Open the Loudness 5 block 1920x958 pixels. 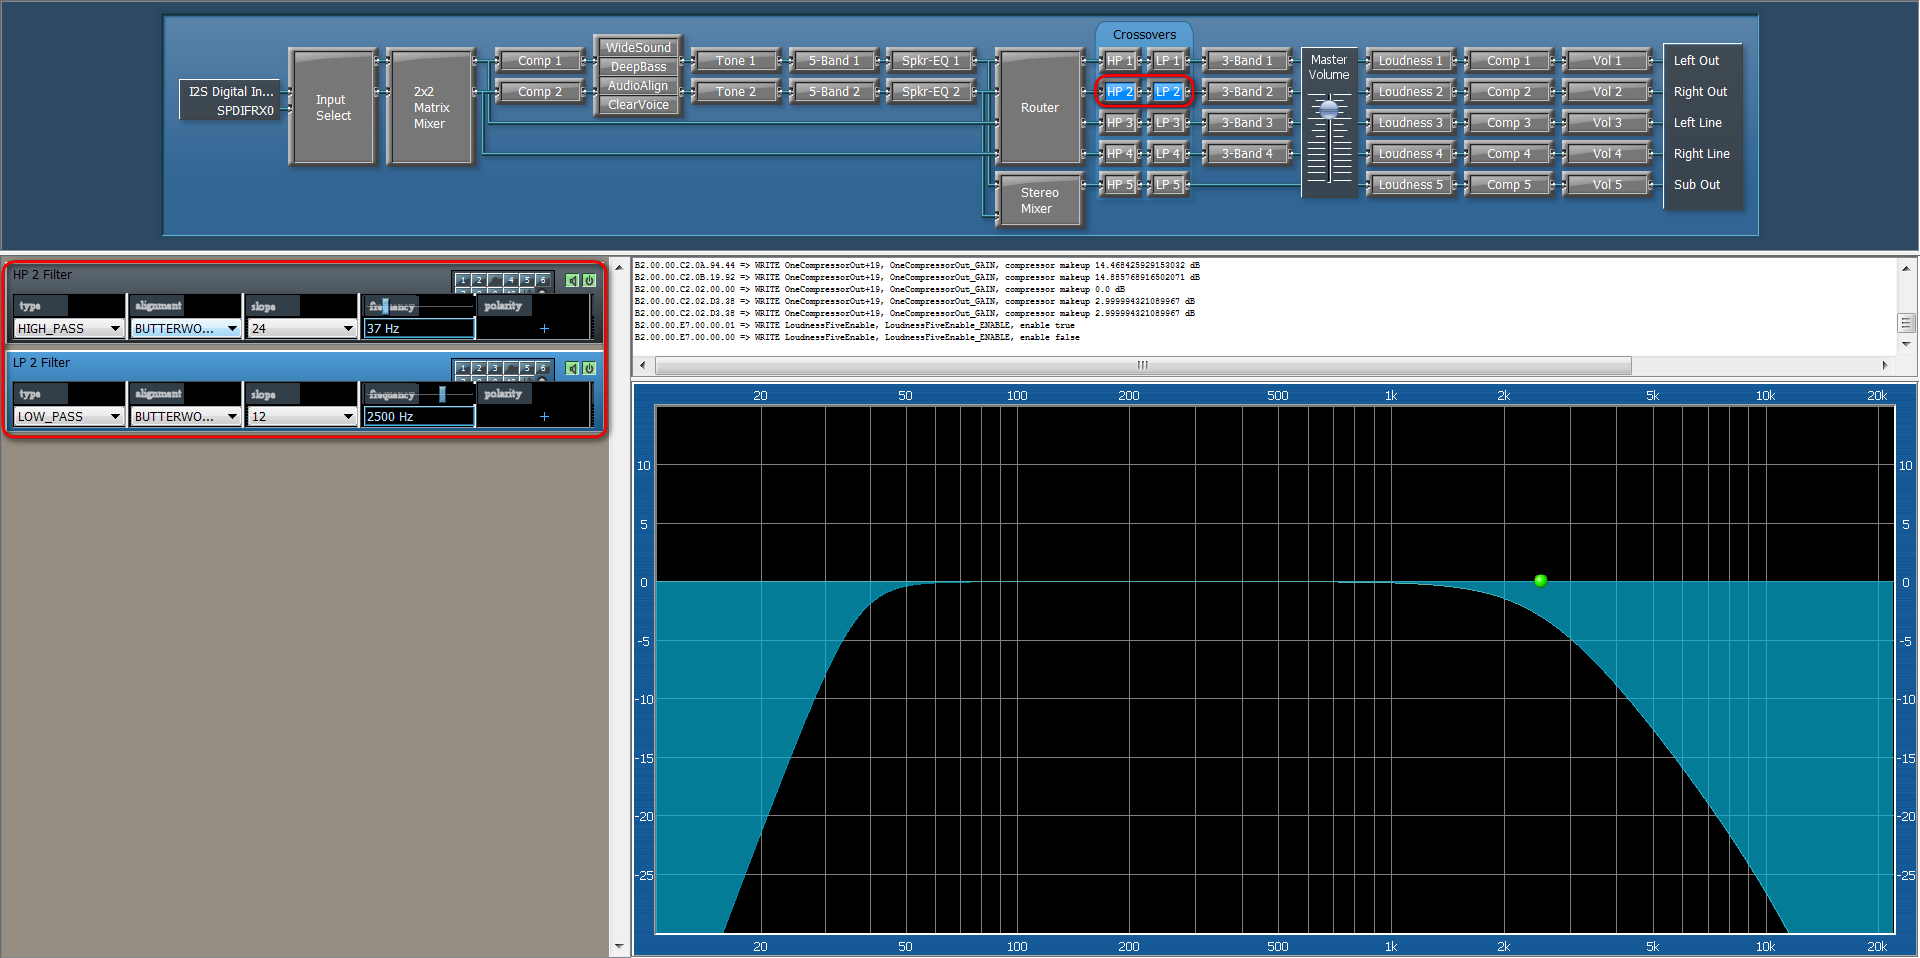pyautogui.click(x=1410, y=185)
